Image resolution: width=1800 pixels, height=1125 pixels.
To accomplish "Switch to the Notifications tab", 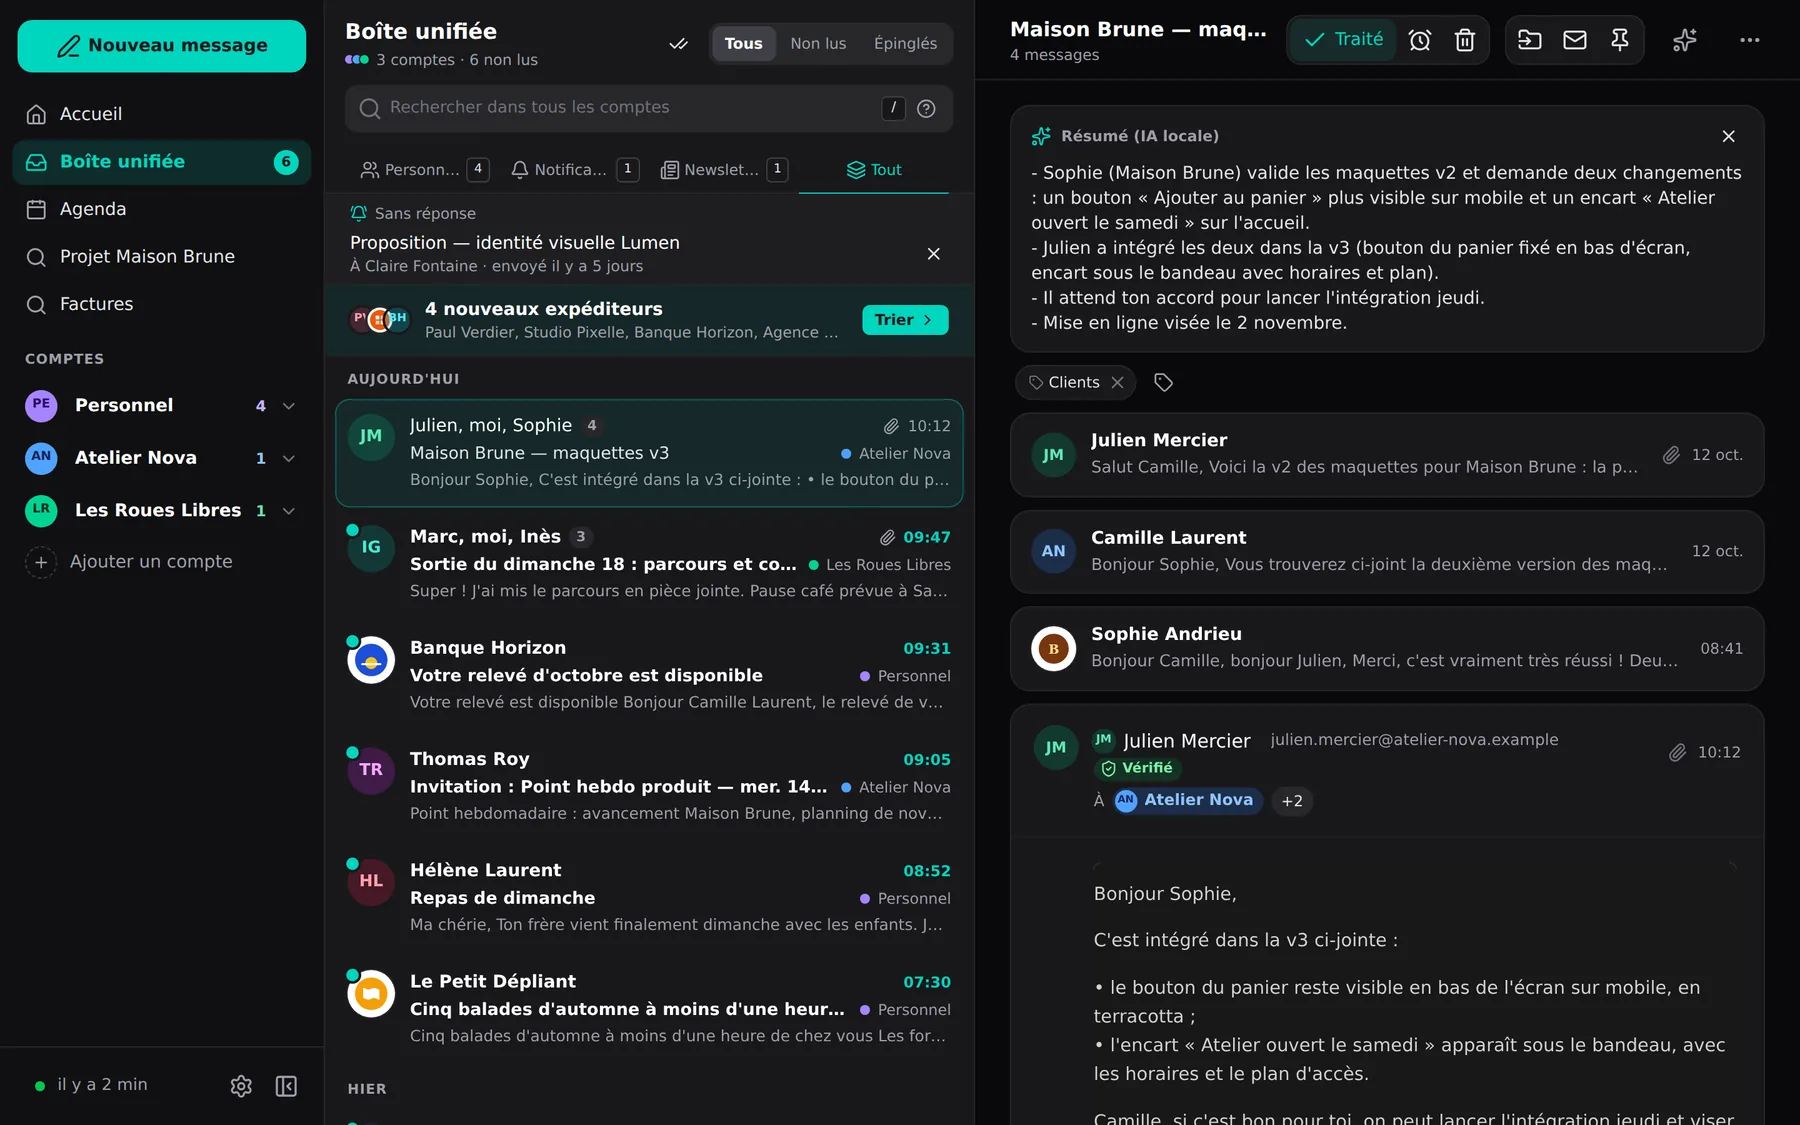I will point(574,170).
